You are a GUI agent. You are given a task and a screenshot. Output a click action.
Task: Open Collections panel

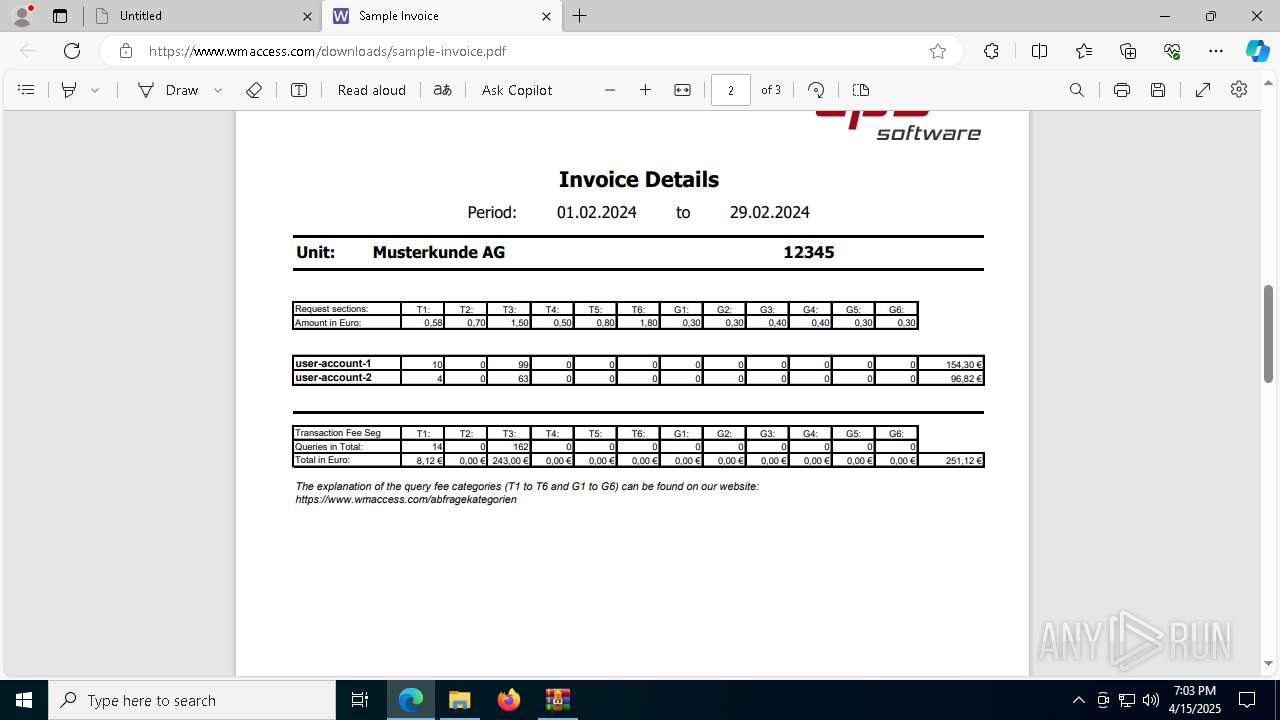click(1128, 51)
